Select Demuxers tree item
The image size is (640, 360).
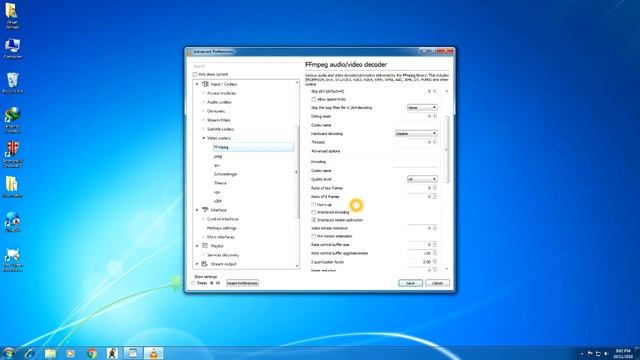[216, 111]
